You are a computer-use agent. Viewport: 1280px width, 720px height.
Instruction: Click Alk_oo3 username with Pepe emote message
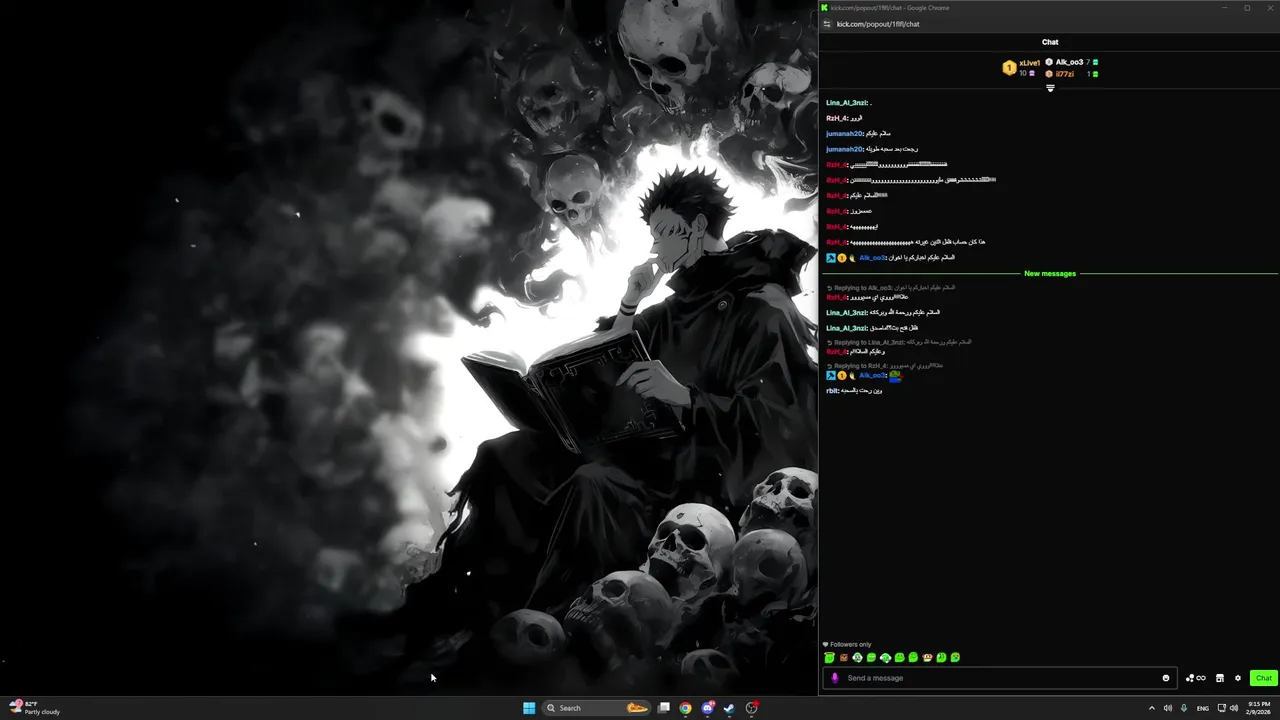point(872,376)
